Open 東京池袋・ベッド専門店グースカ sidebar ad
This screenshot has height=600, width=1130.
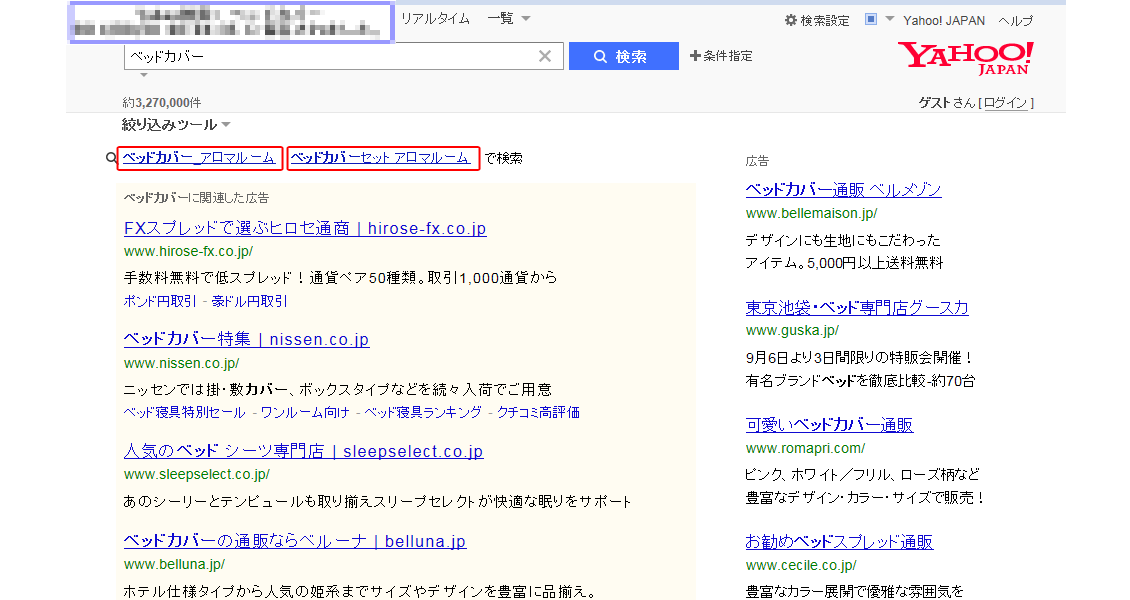857,308
